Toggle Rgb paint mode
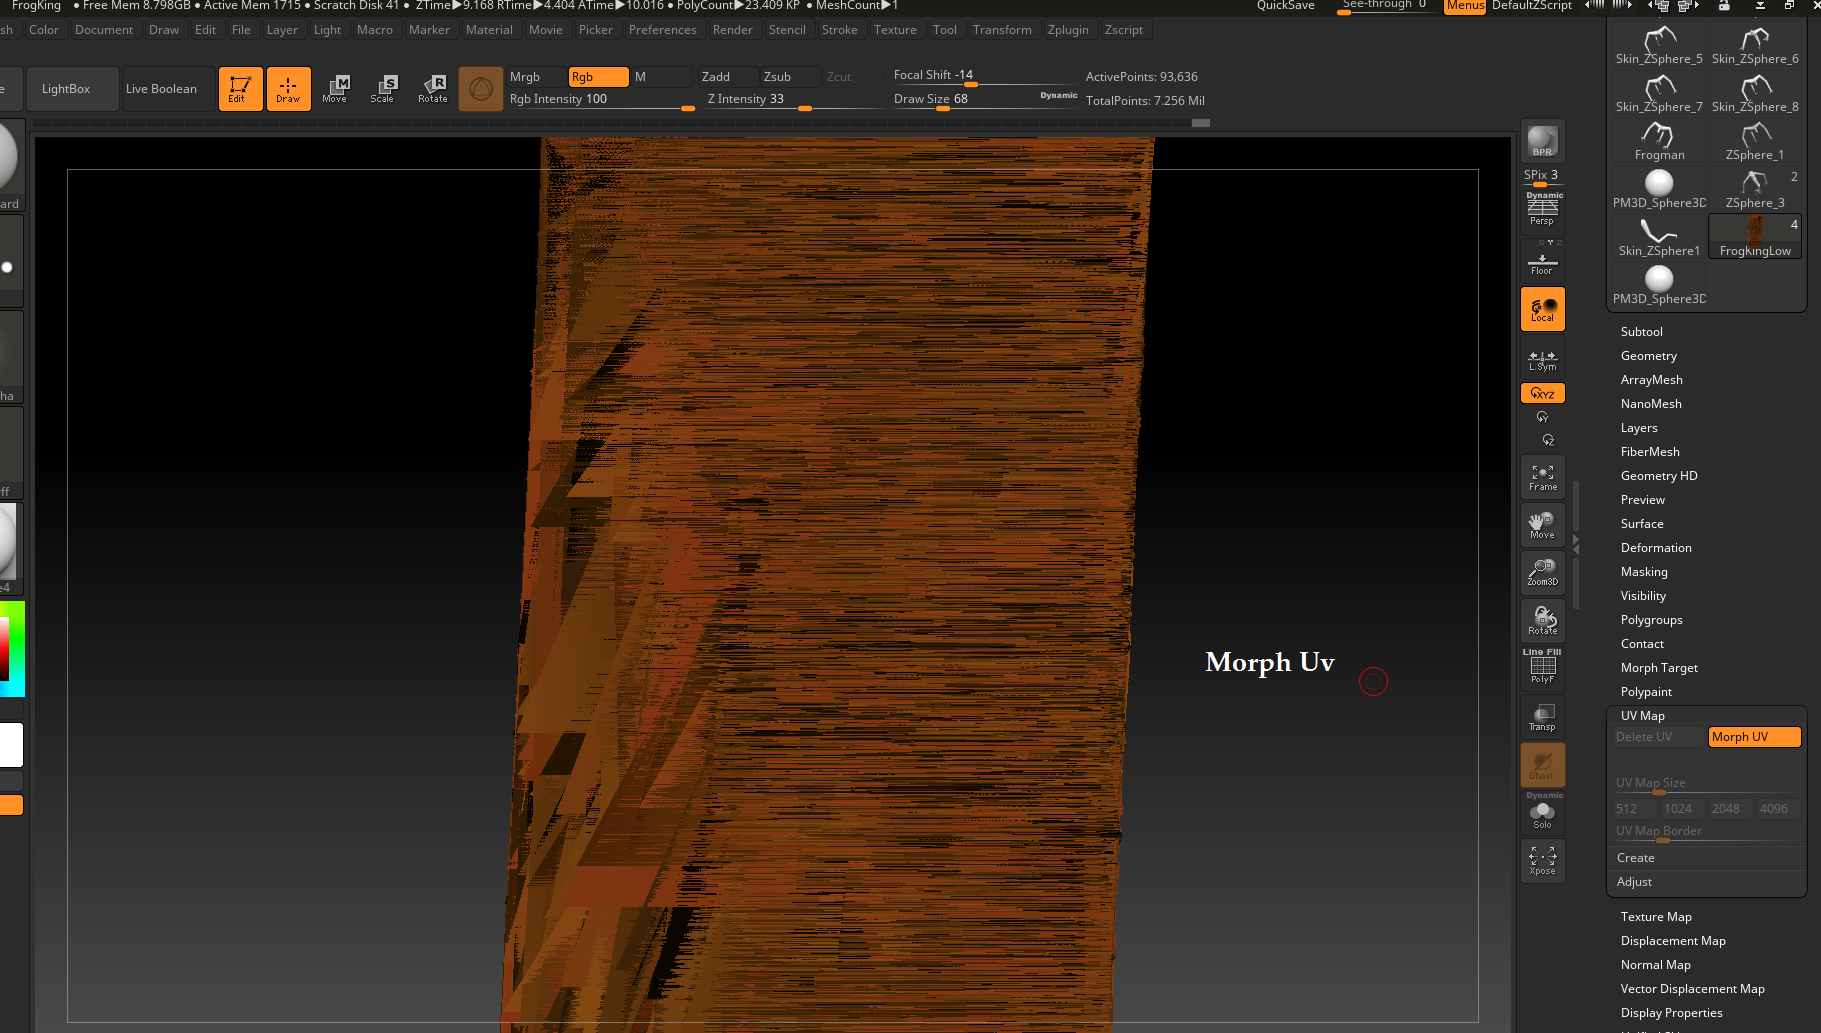 click(598, 77)
